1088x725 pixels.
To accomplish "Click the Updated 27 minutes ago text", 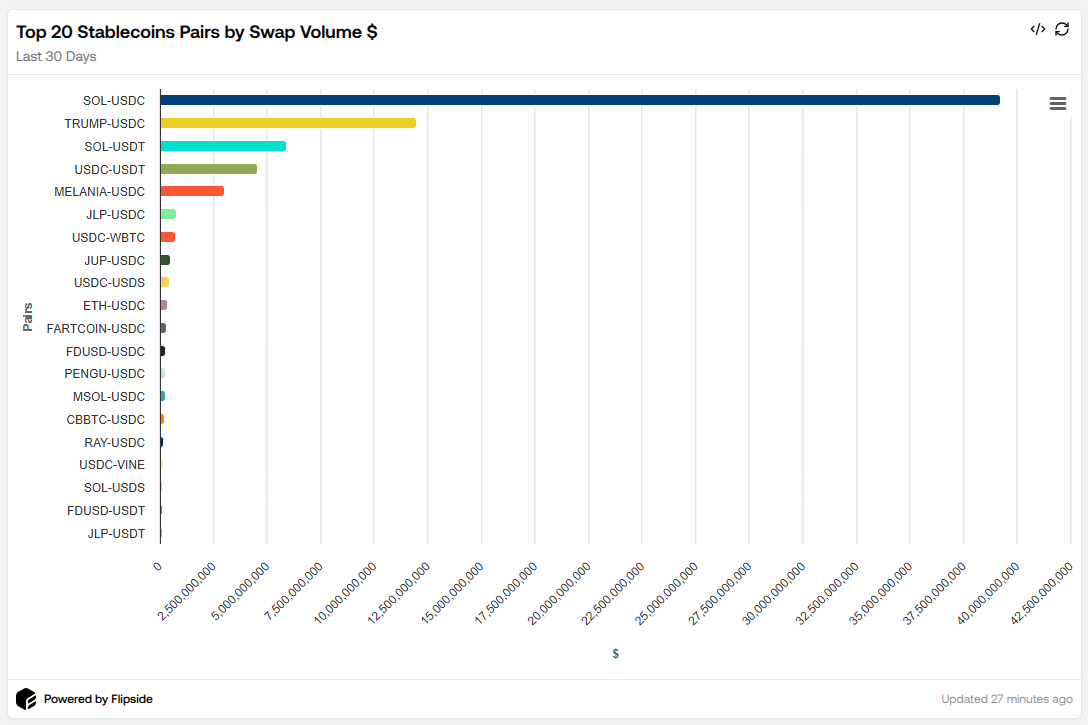I will [x=1007, y=699].
